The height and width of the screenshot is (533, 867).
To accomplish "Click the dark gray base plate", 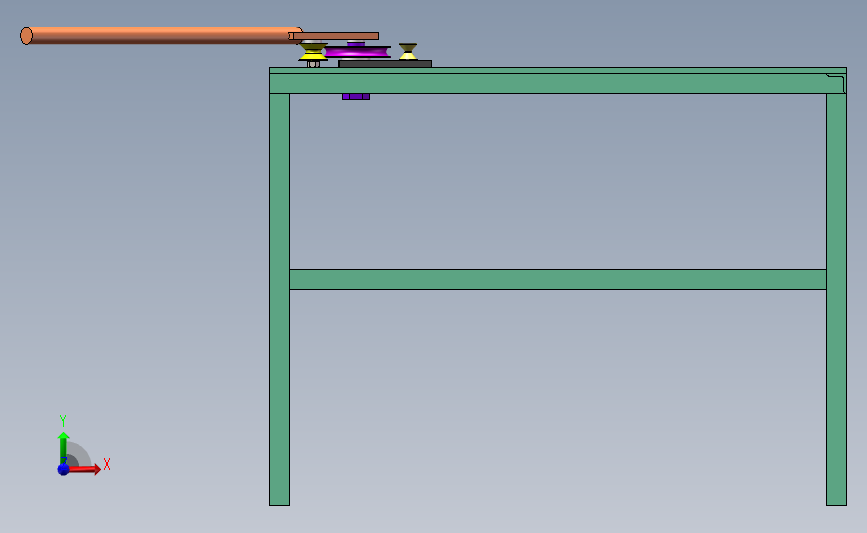I will click(385, 64).
